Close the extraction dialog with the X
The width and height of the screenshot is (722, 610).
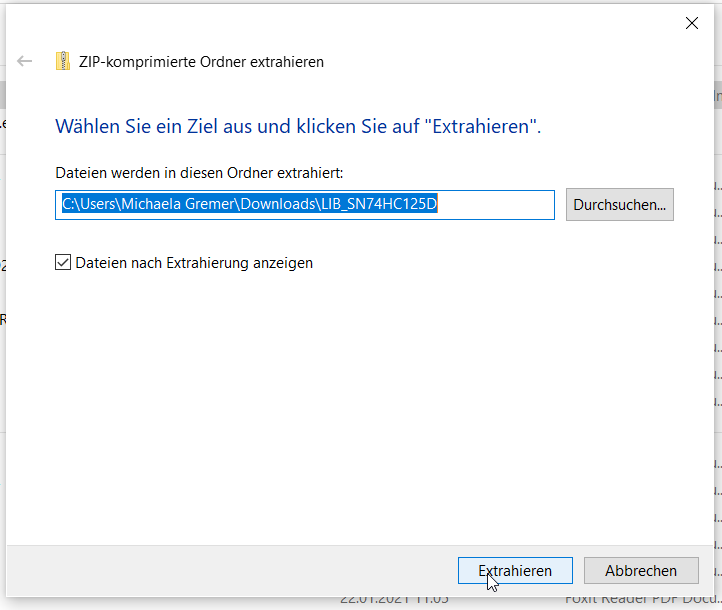pyautogui.click(x=691, y=24)
